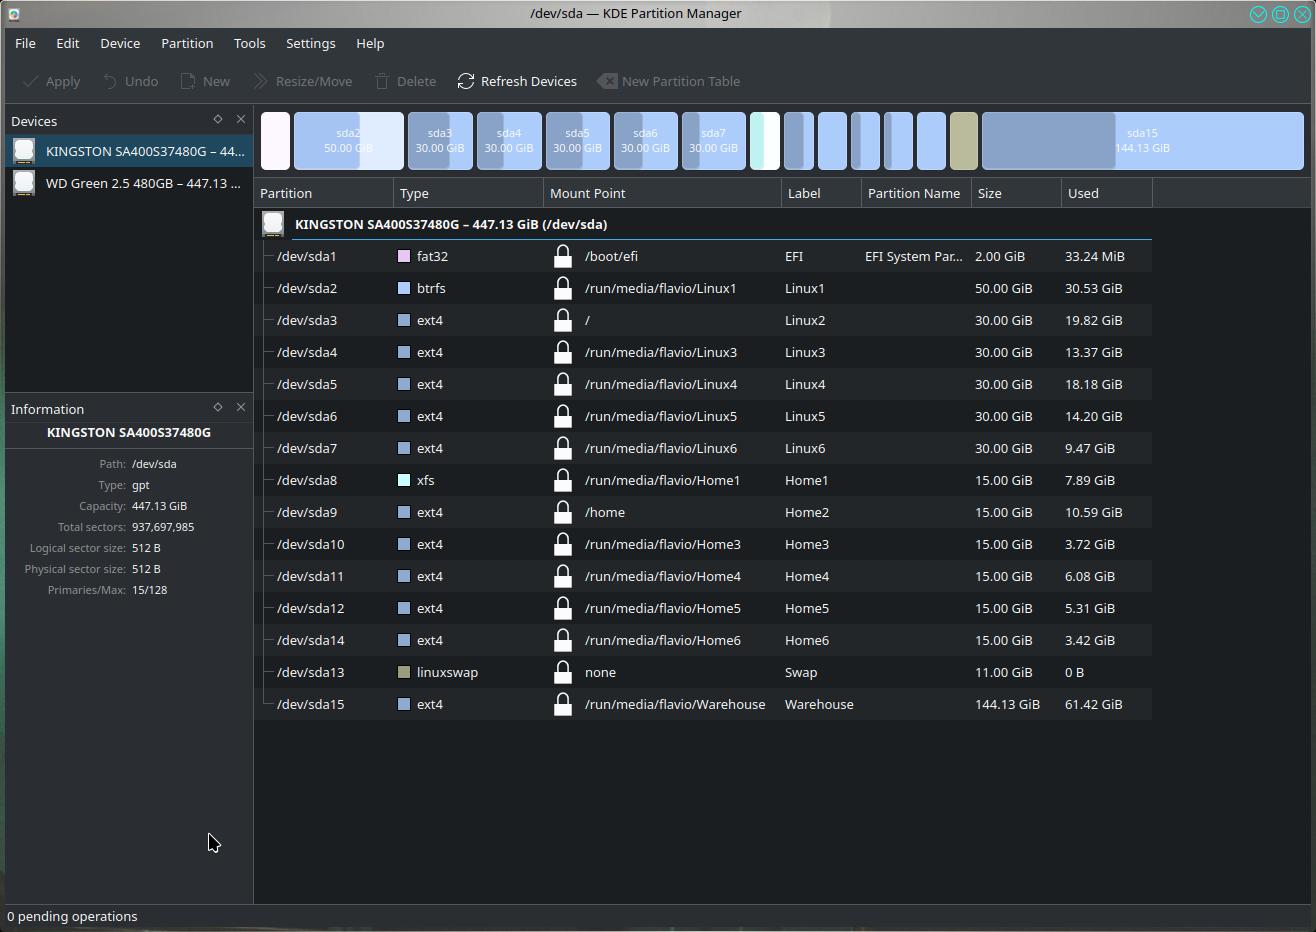Image resolution: width=1316 pixels, height=932 pixels.
Task: Click the xfs color swatch for /dev/sda8
Action: tap(404, 480)
